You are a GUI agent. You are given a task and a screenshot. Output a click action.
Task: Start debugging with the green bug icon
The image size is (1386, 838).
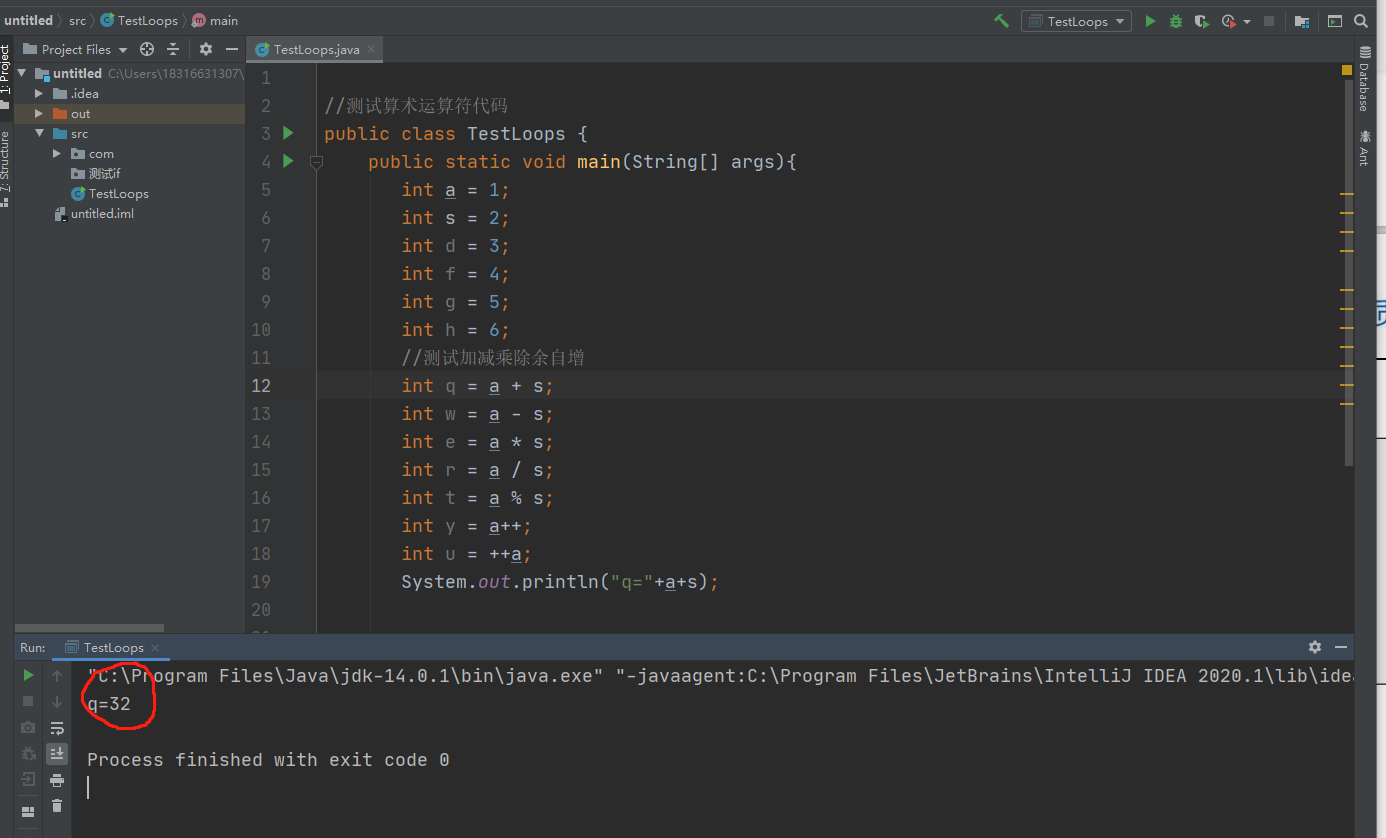(1176, 21)
